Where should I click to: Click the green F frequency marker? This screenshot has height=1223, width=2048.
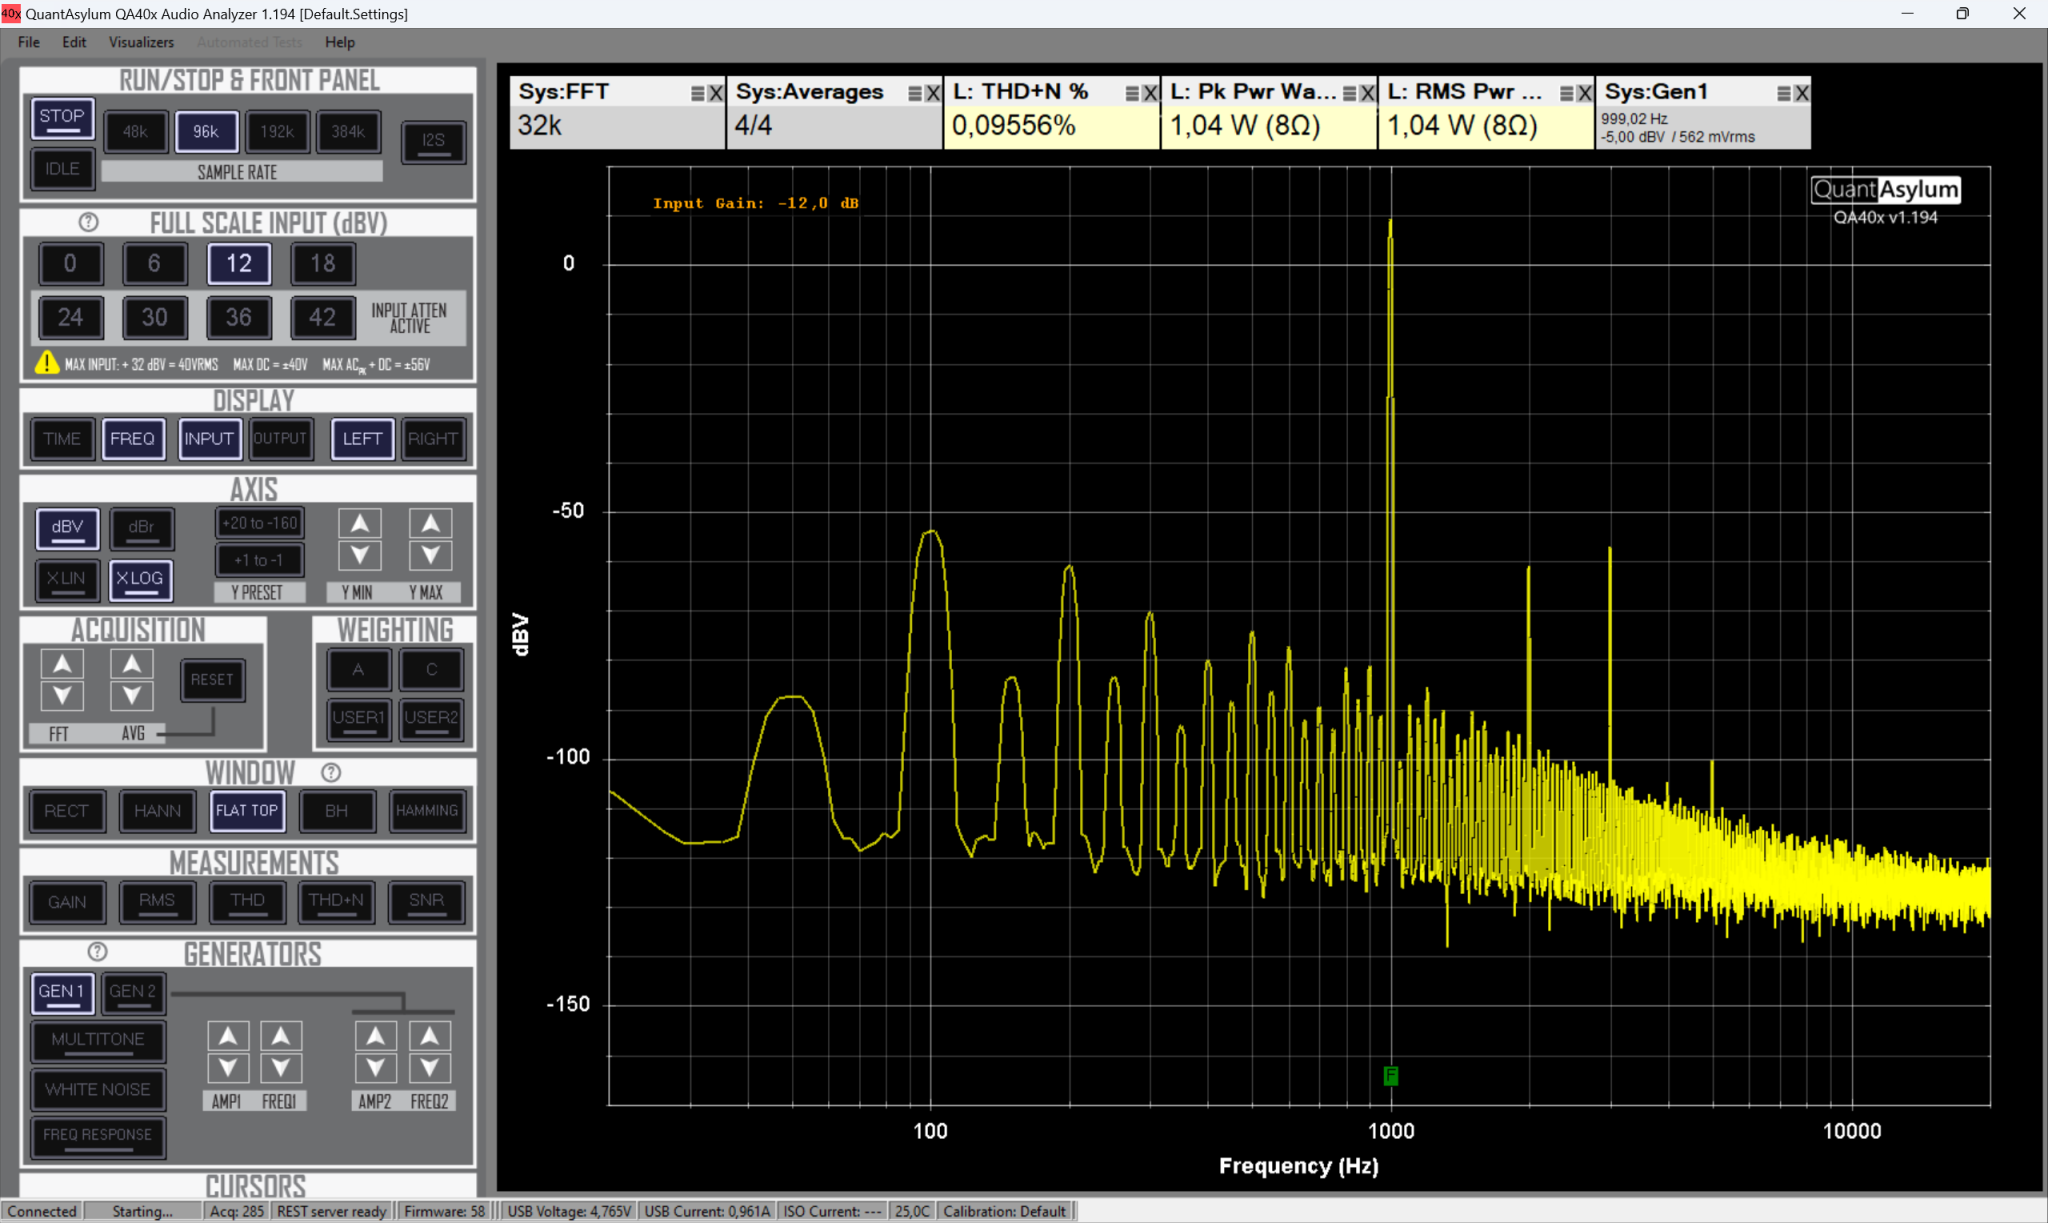(1391, 1076)
